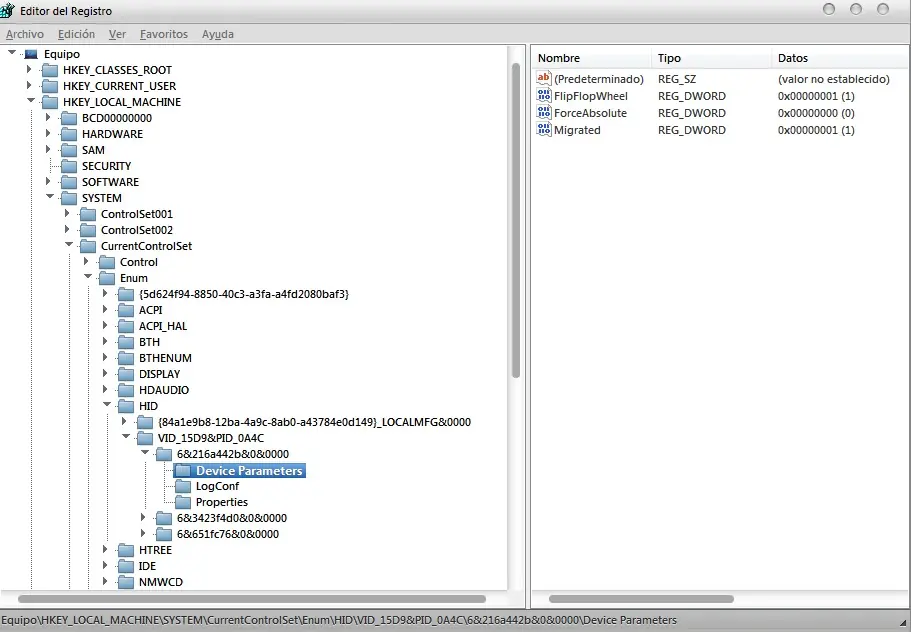Select the ForceAbsolute value name

(x=590, y=113)
